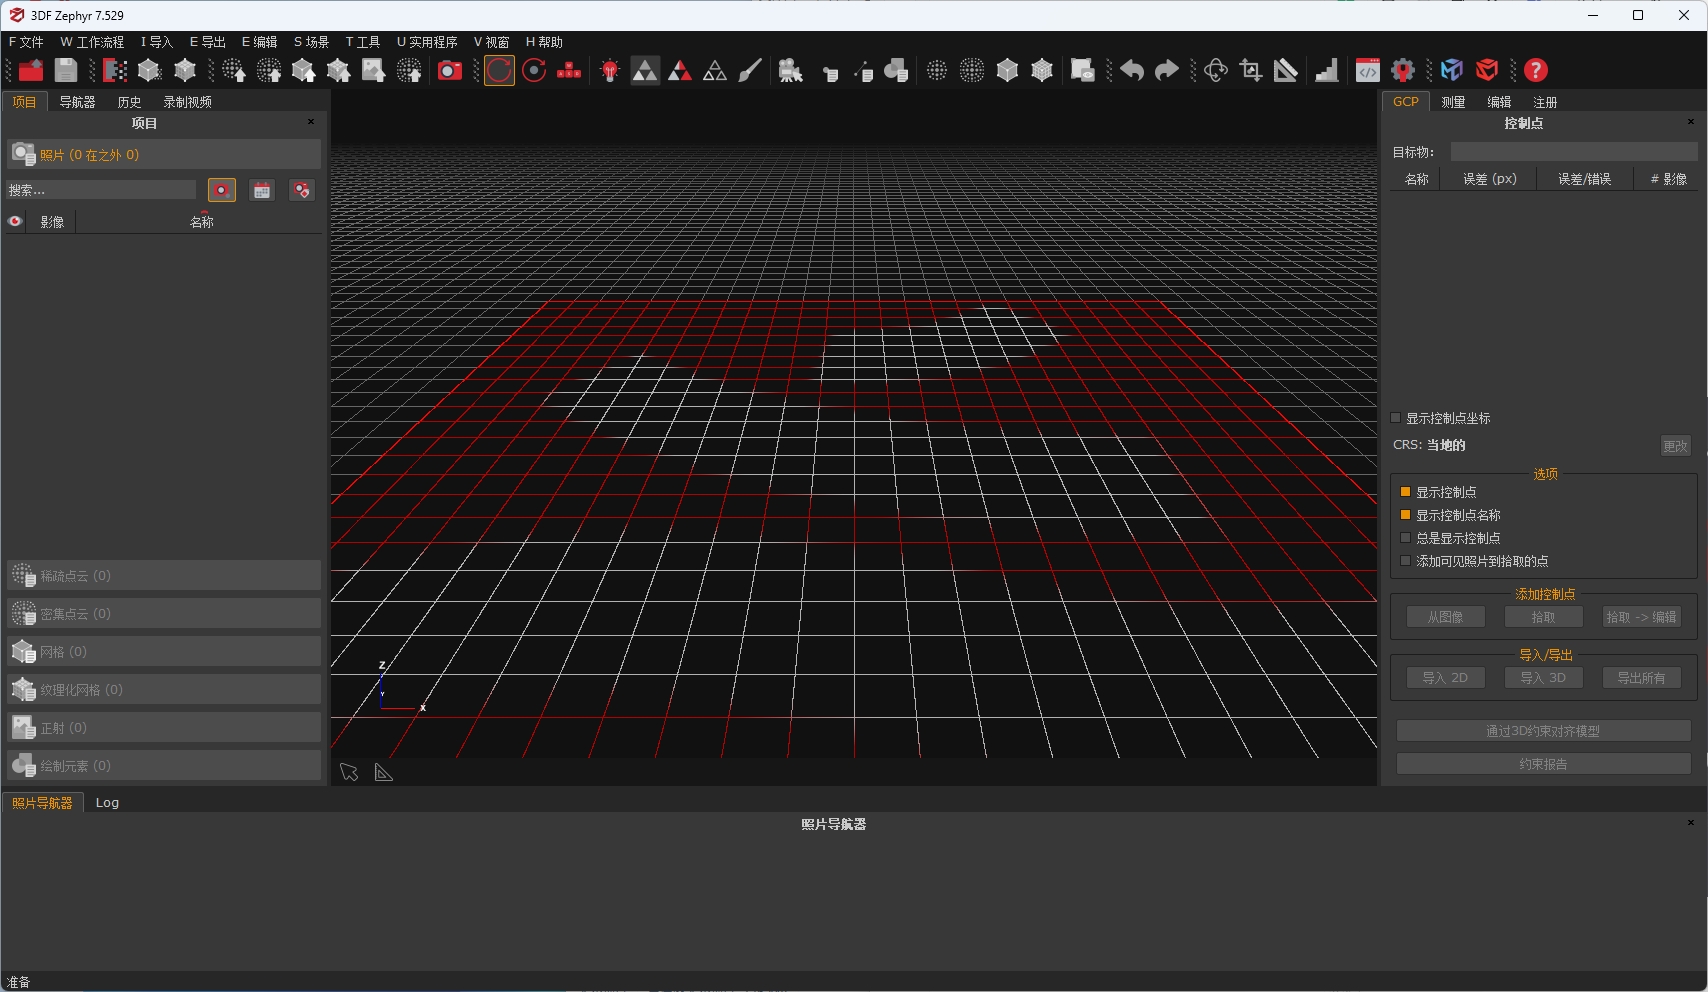Open settings with the gear wrench icon

1403,70
